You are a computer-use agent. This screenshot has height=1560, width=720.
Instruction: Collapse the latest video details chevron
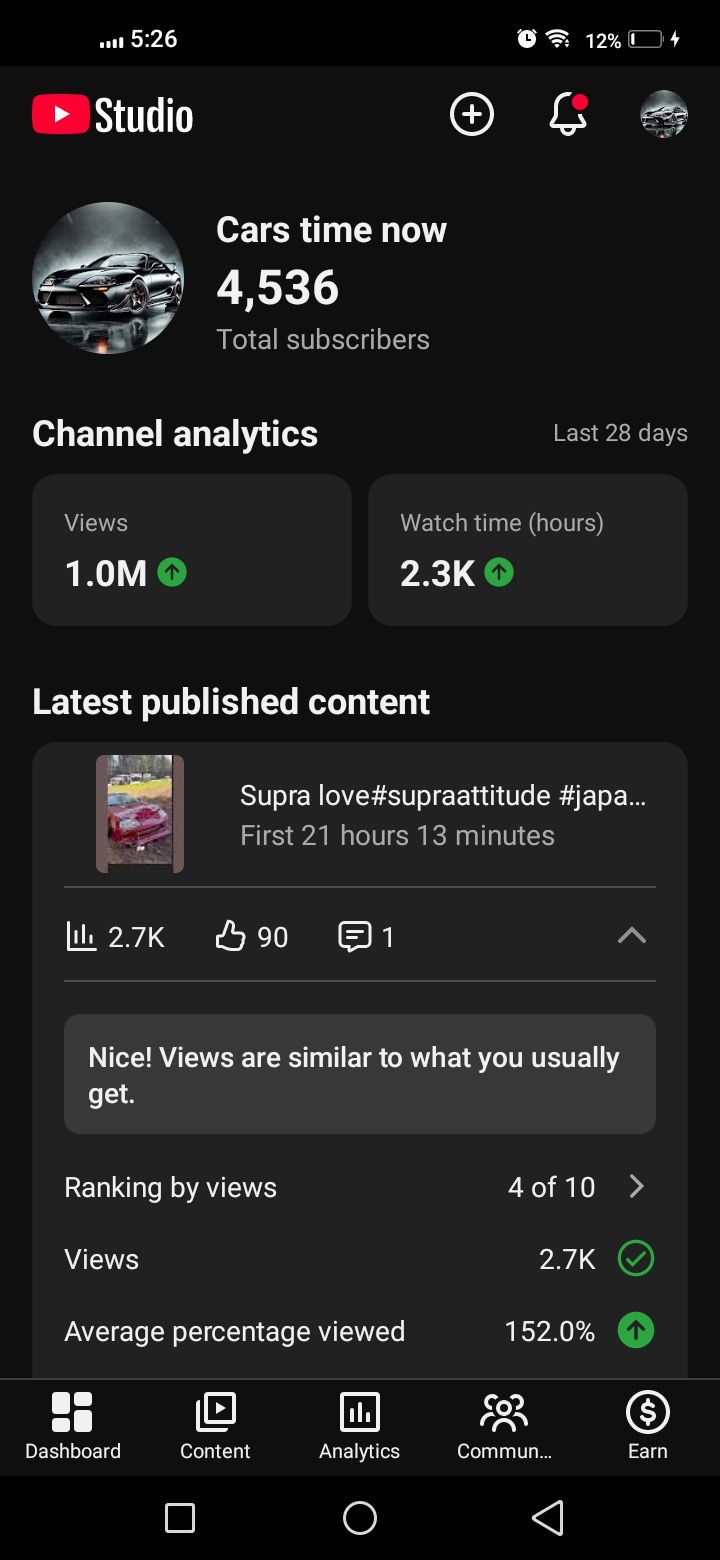click(632, 936)
